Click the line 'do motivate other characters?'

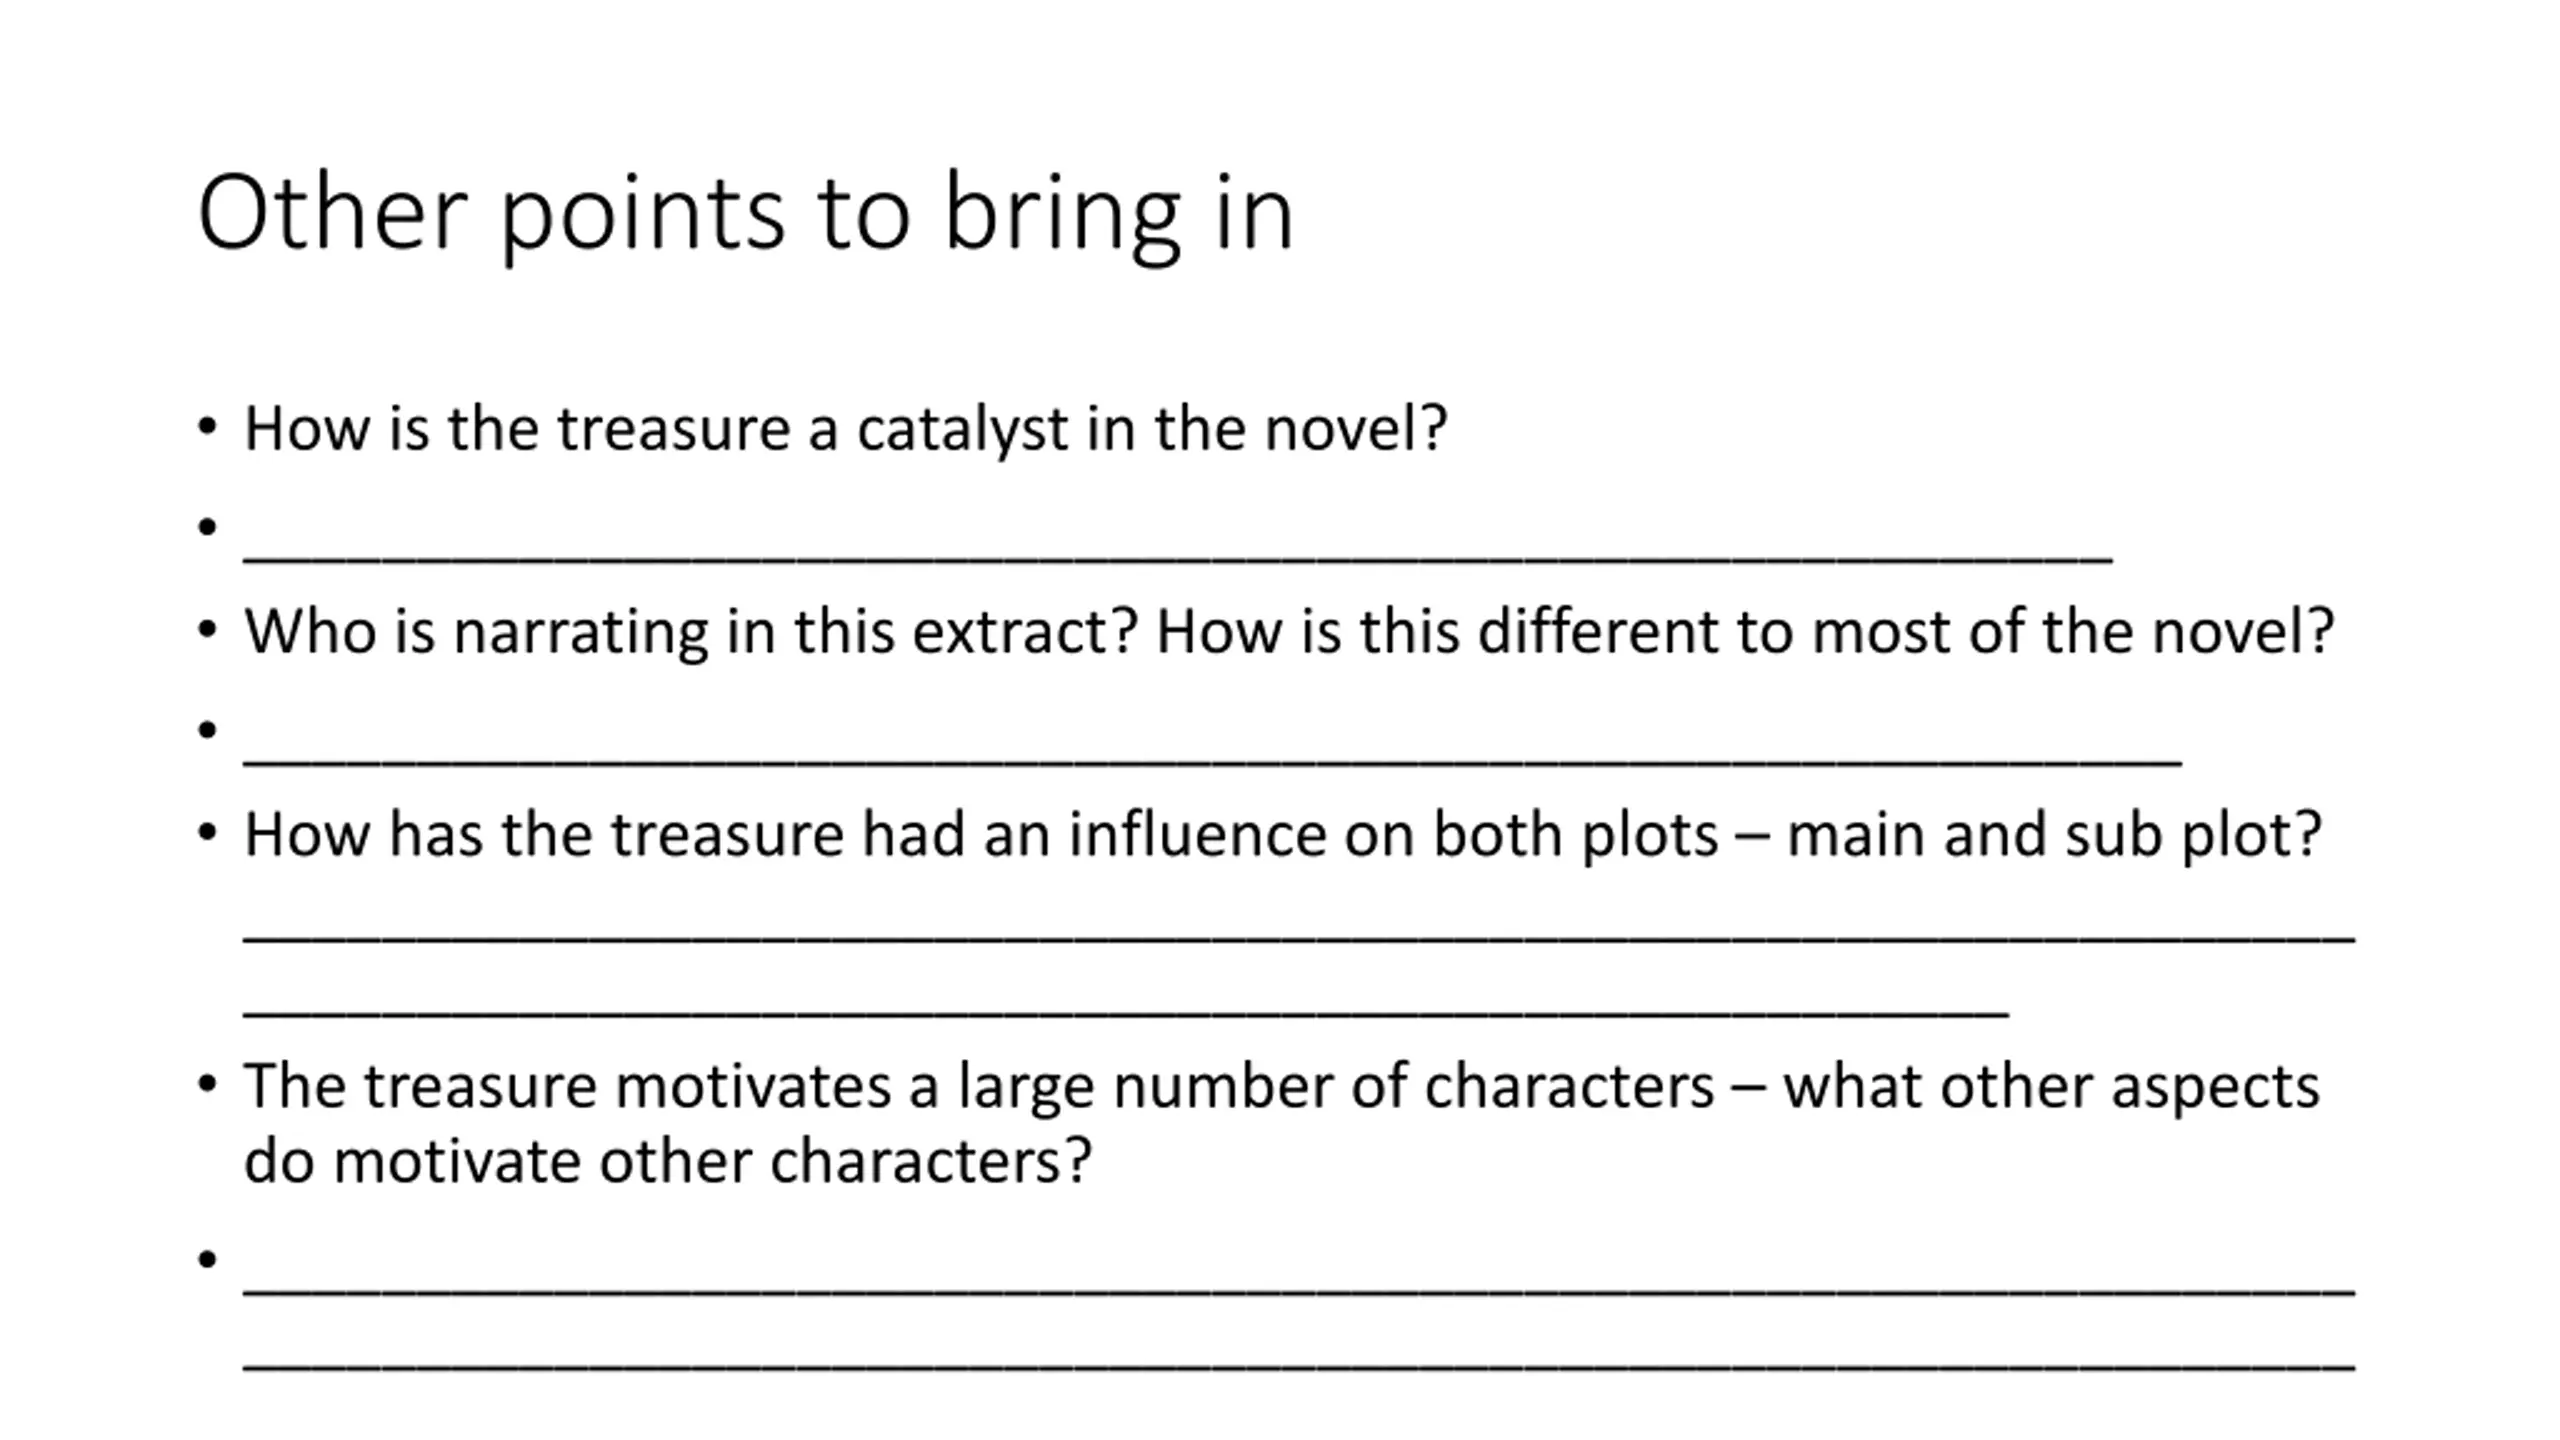[x=667, y=1162]
